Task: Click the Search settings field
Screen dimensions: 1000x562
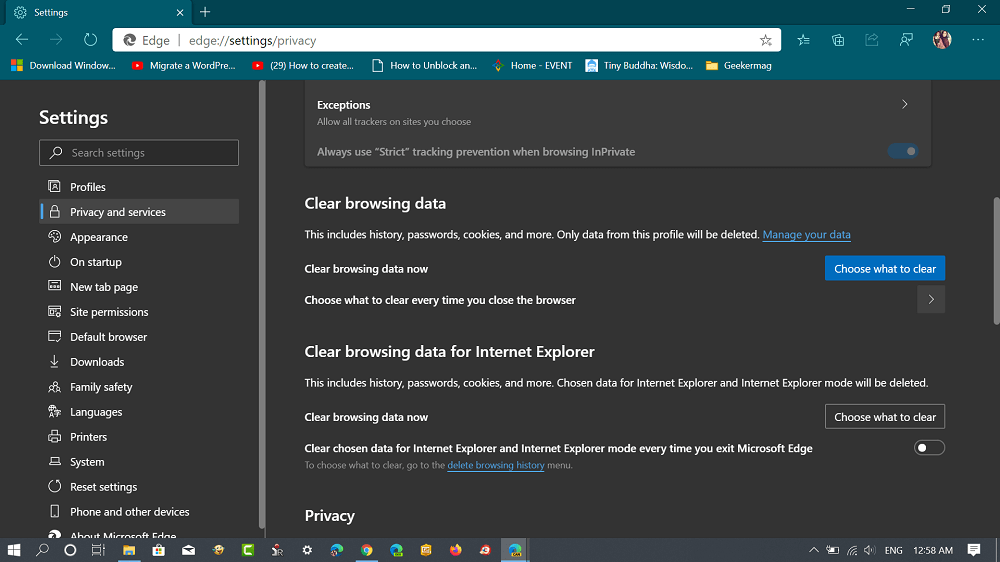Action: [x=139, y=152]
